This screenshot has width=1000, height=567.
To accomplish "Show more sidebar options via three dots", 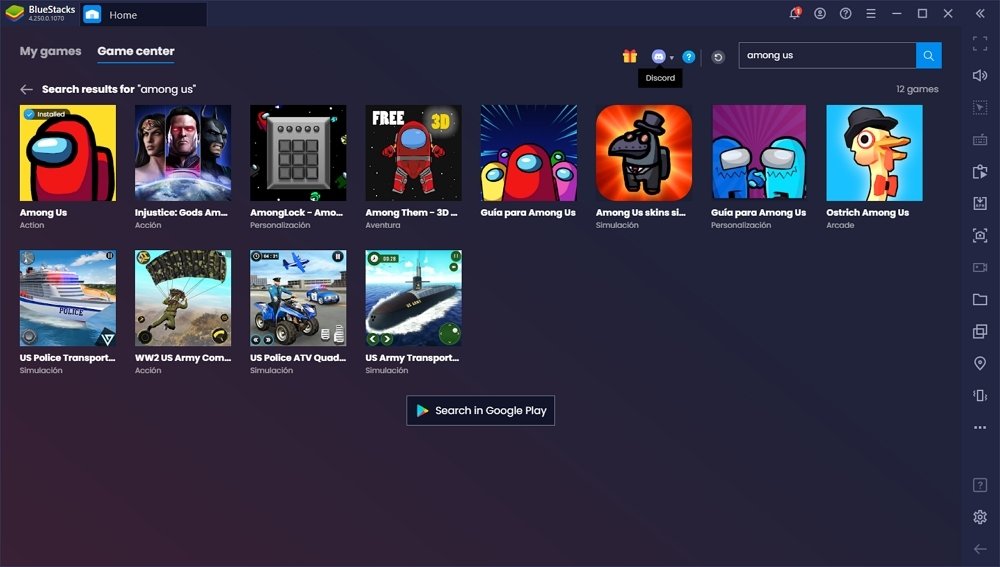I will pos(980,427).
